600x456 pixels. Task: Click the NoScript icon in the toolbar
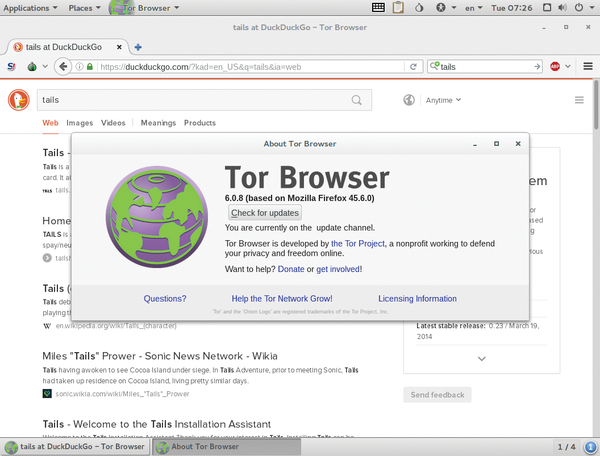[11, 67]
